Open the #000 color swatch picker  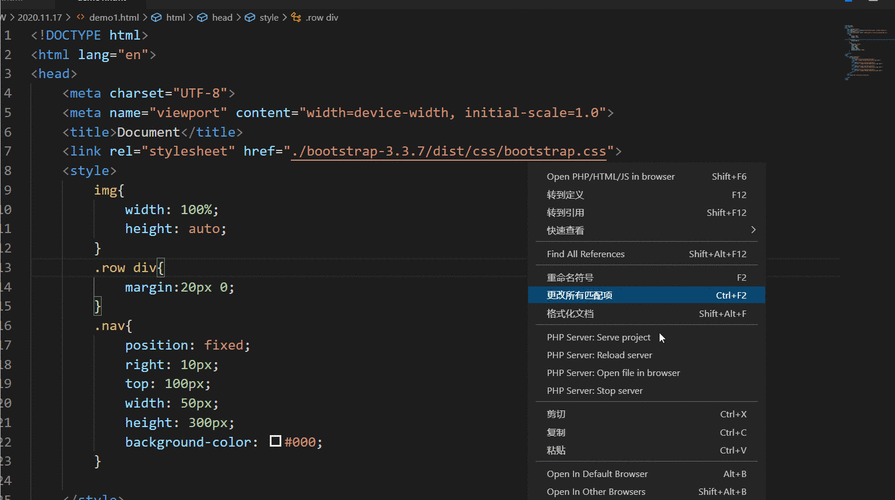[275, 441]
